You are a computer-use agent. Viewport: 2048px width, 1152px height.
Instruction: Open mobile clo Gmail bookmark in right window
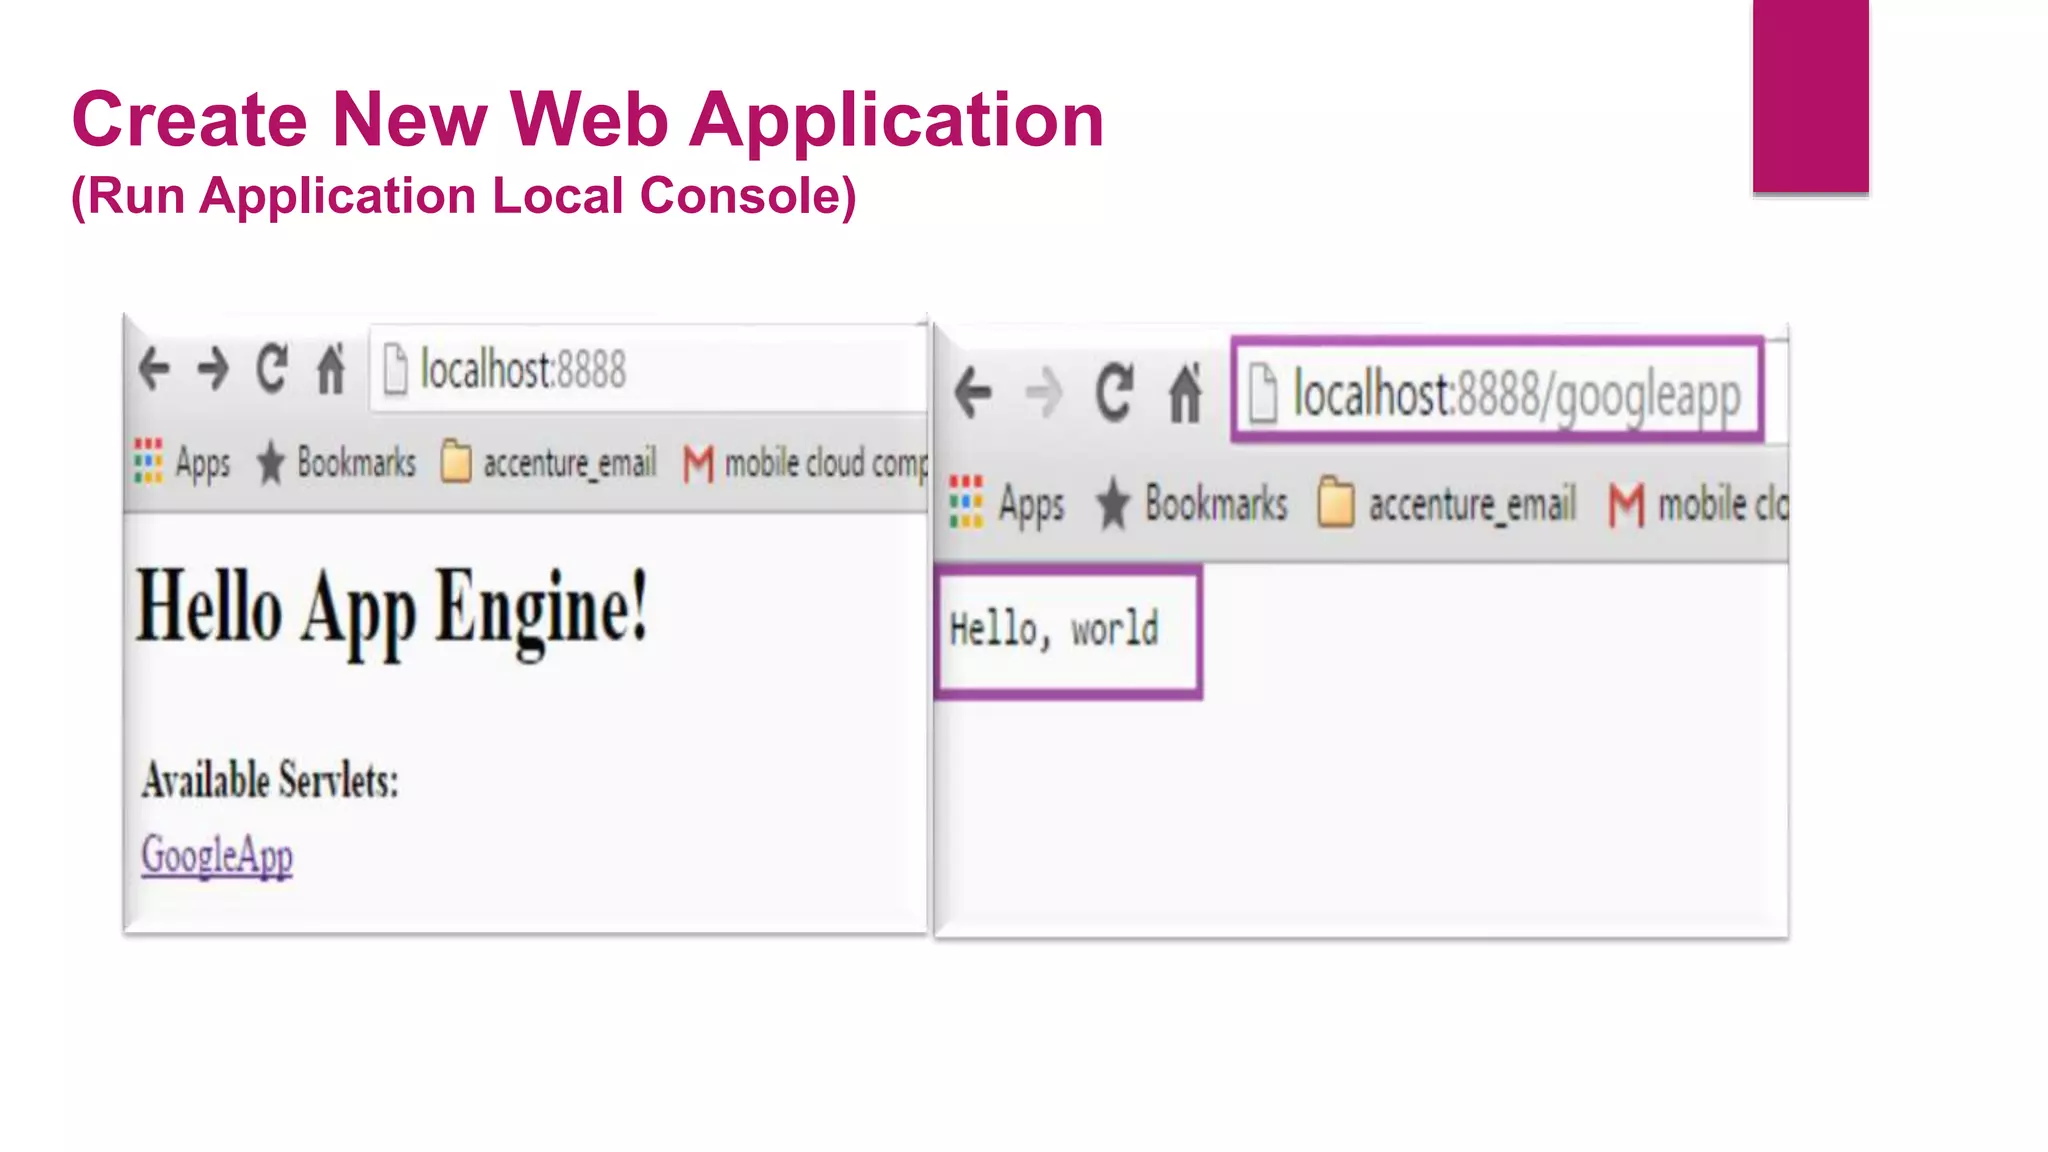(1698, 504)
